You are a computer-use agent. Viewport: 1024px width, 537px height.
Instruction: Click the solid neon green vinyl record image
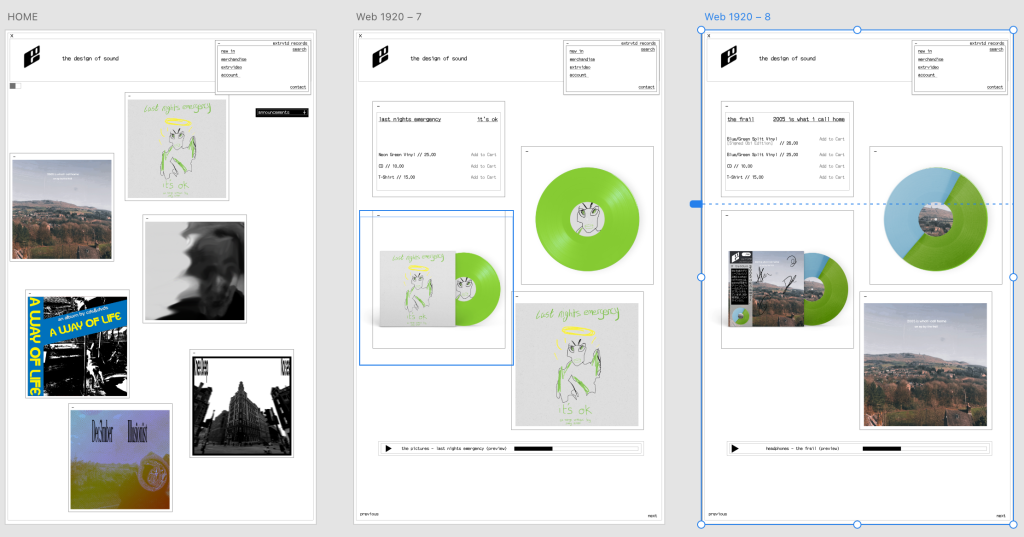pyautogui.click(x=587, y=215)
